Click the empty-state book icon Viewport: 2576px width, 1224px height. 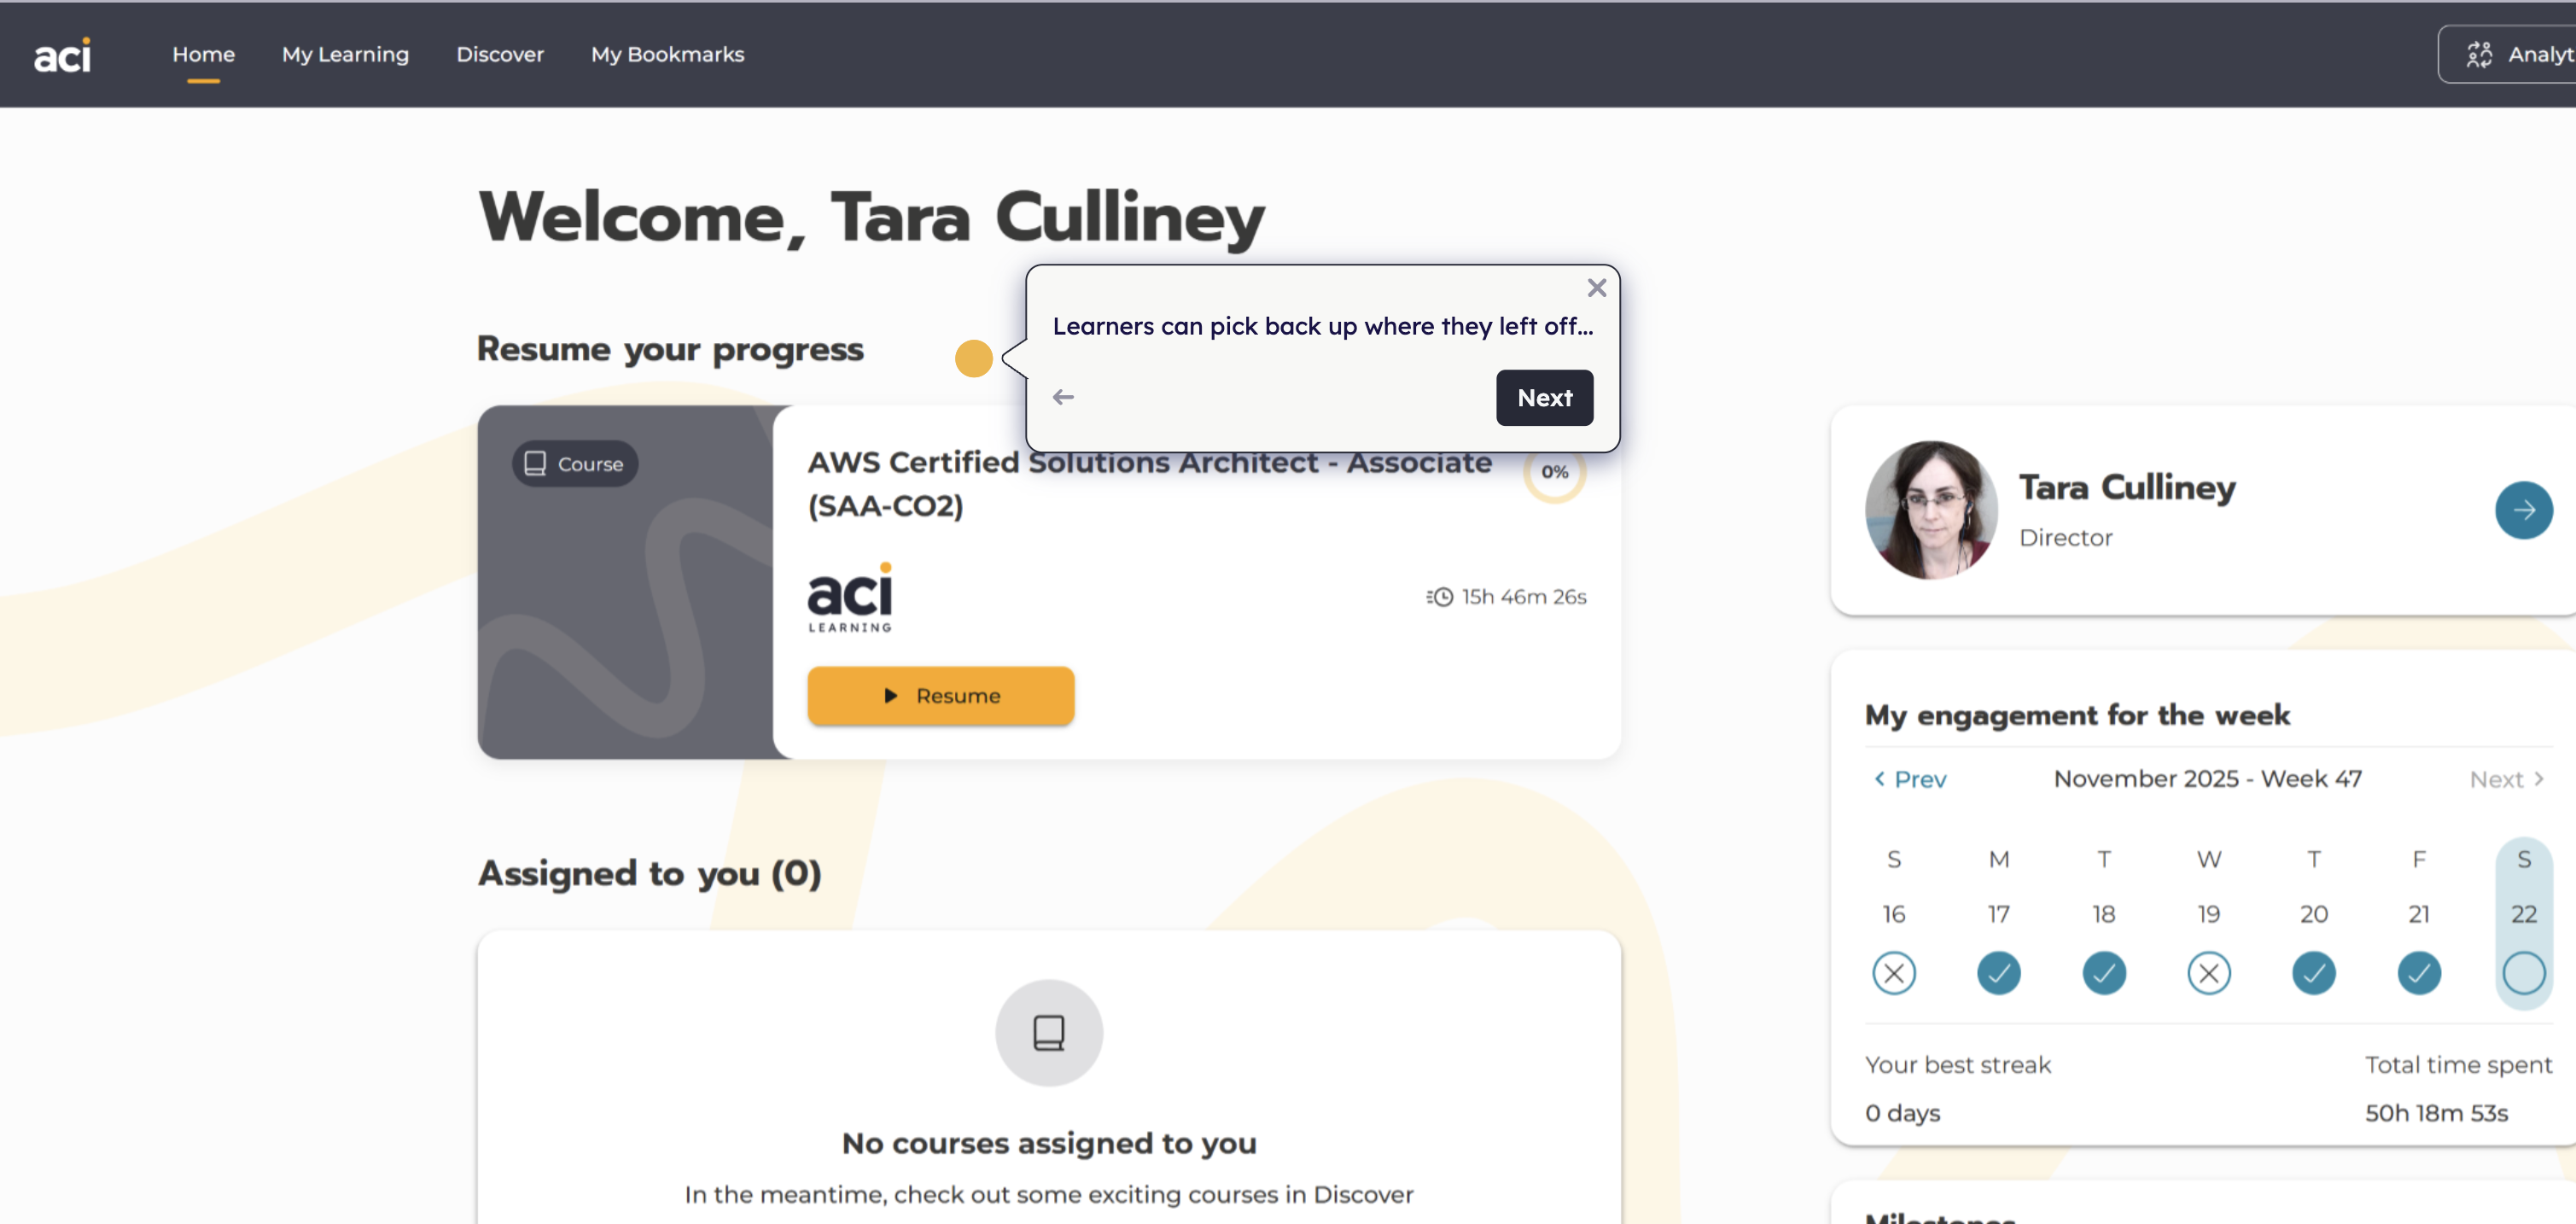coord(1048,1032)
